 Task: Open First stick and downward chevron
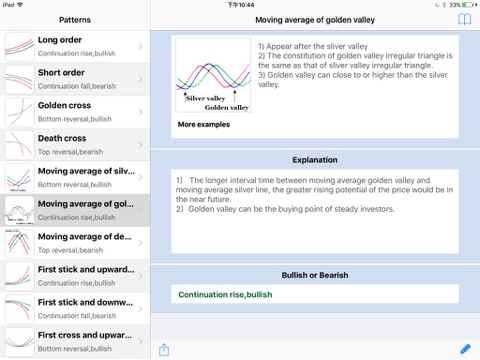click(141, 309)
